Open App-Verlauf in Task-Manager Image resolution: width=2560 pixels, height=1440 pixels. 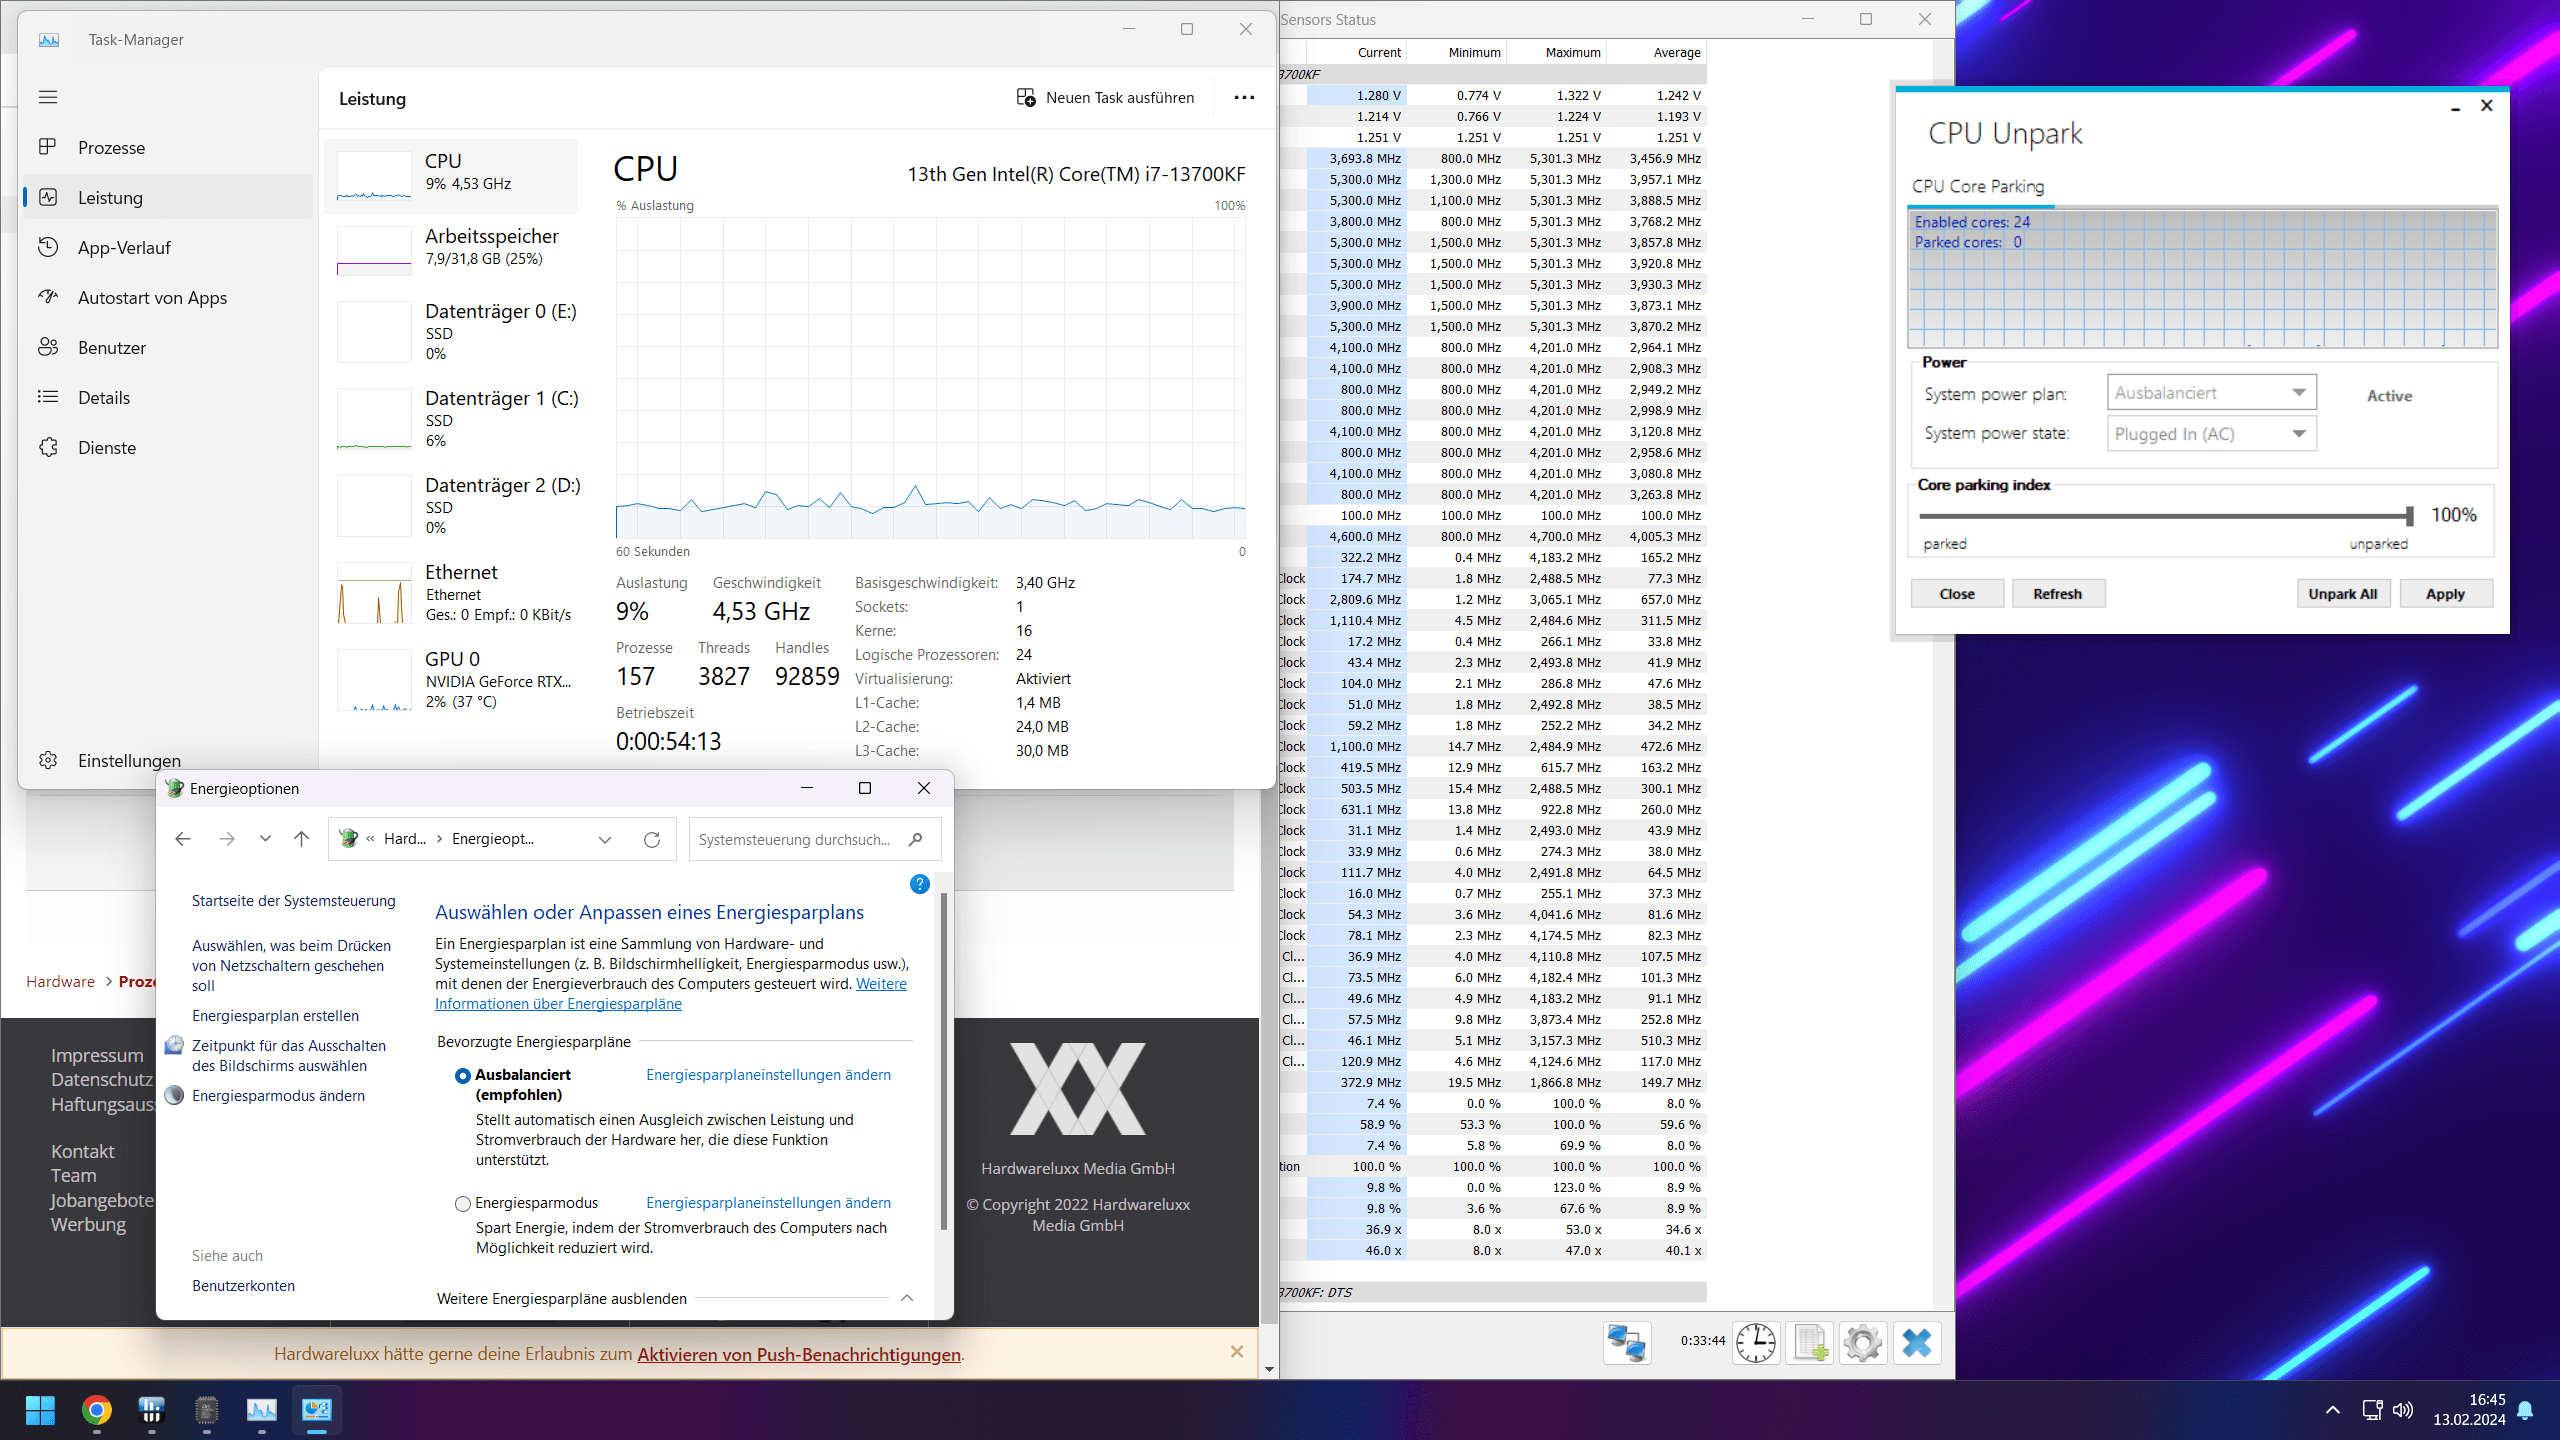pos(167,247)
